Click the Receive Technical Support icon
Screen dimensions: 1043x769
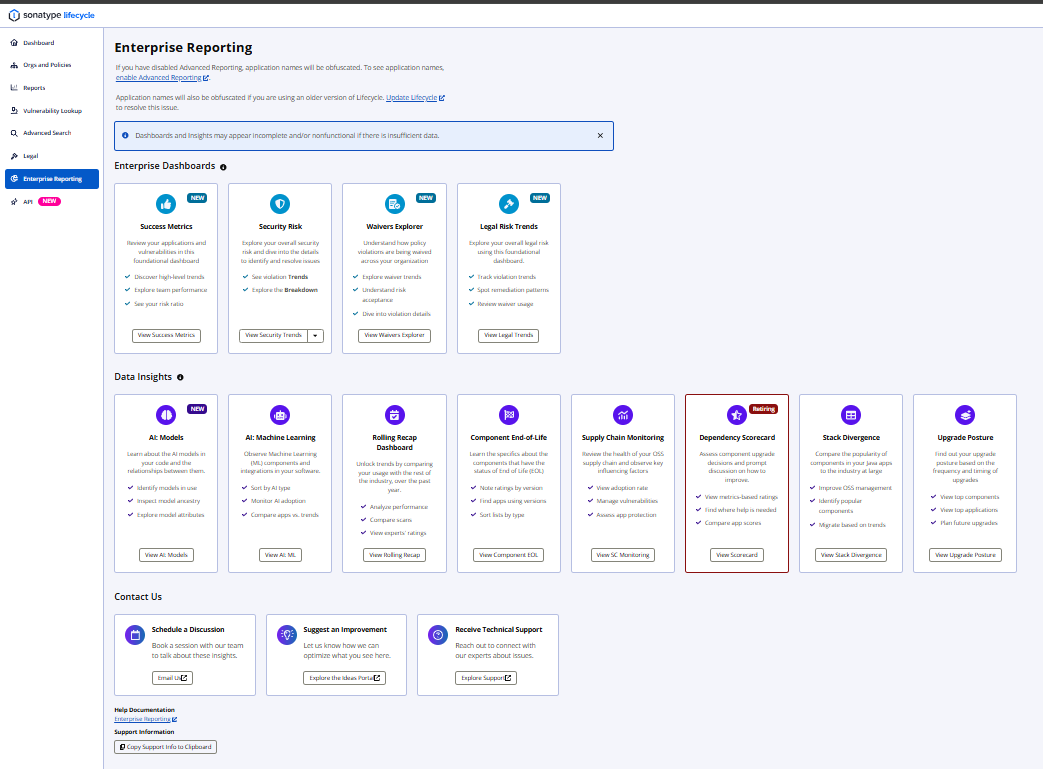[438, 635]
